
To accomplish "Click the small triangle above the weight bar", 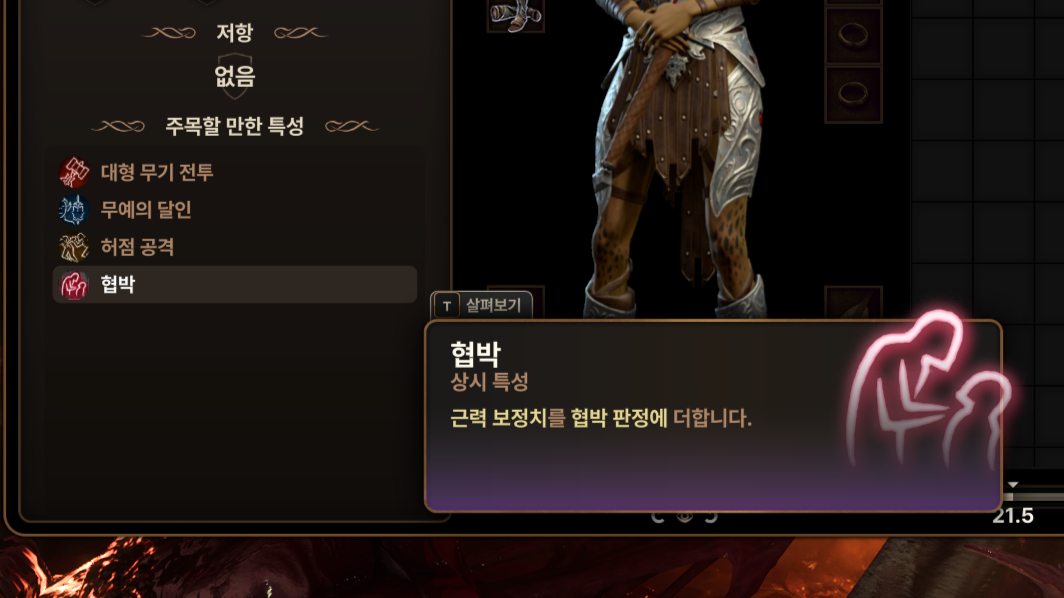I will tap(1012, 485).
